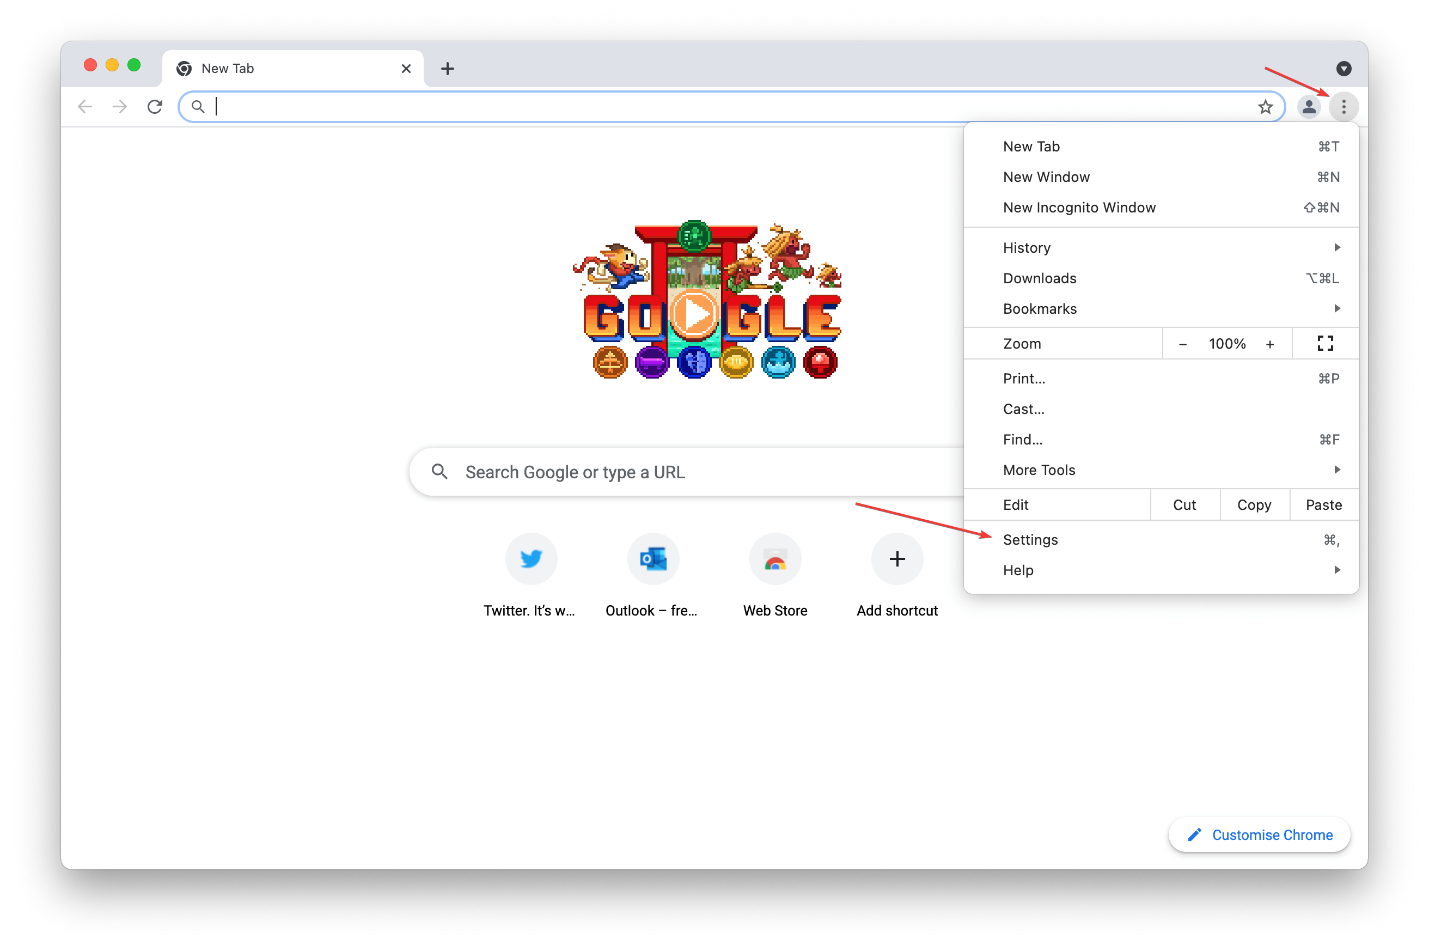Screen dimensions: 1429x950
Task: Click the search magnifier in the address bar
Action: (x=198, y=106)
